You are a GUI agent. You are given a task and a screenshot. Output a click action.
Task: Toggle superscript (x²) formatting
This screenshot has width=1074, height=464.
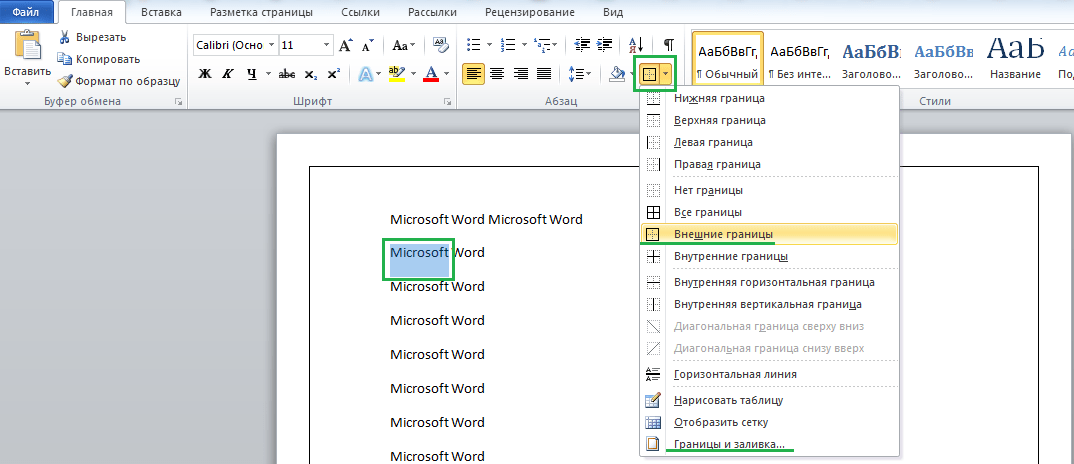(334, 73)
